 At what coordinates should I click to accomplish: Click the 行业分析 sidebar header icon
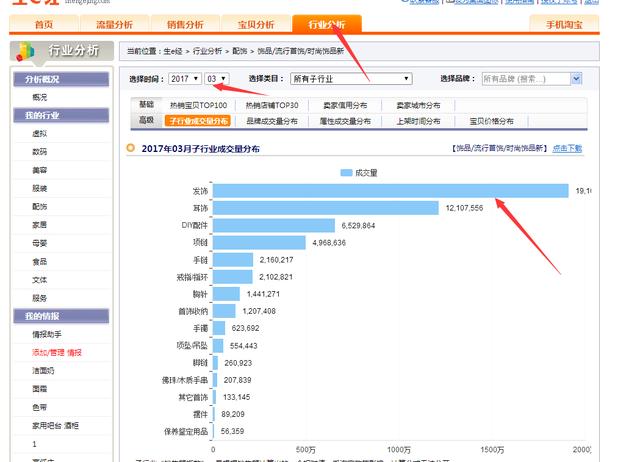(x=26, y=51)
